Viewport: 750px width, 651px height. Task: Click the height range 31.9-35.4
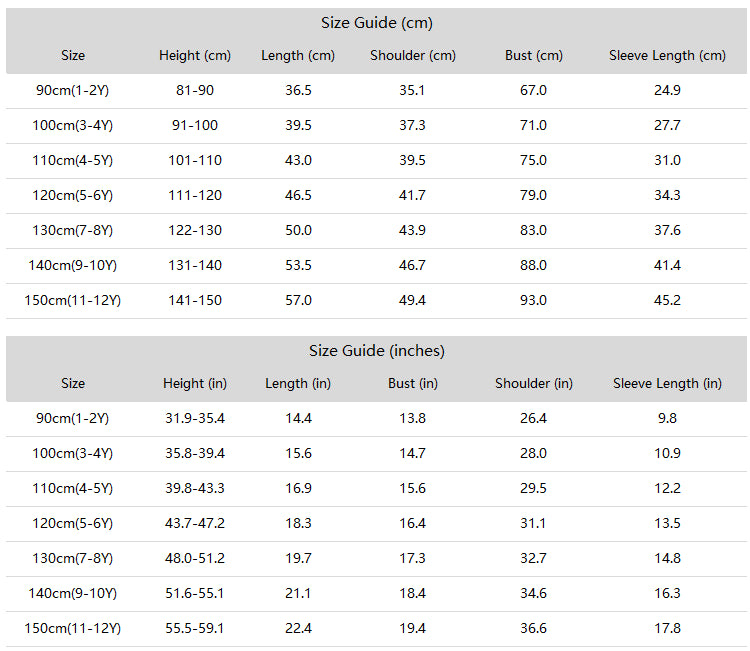click(195, 419)
